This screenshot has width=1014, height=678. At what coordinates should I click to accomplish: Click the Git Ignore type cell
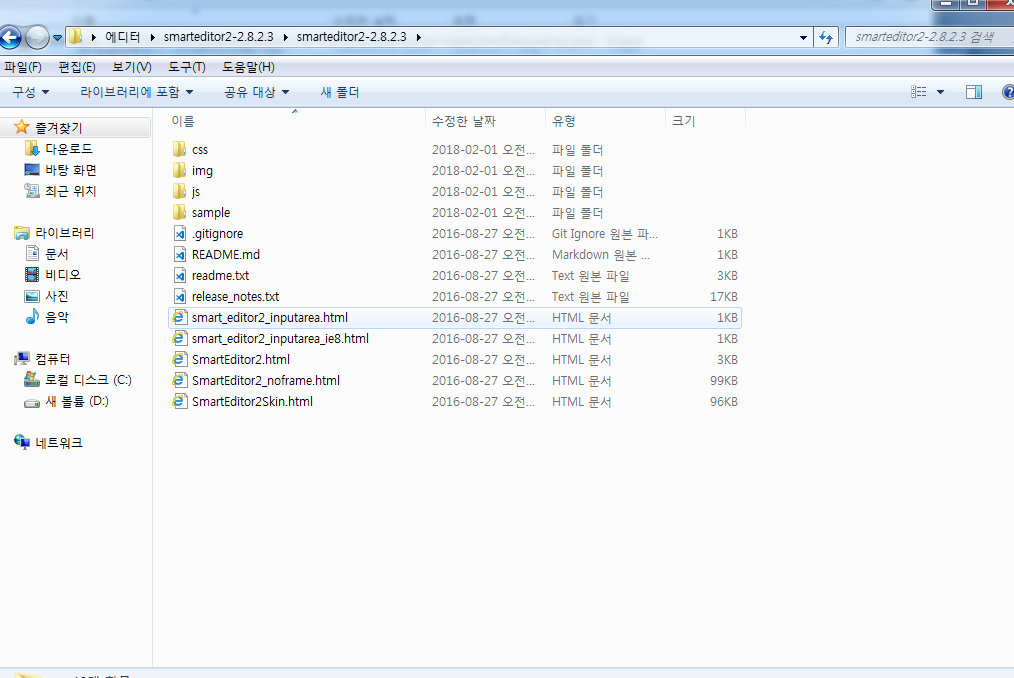tap(605, 234)
